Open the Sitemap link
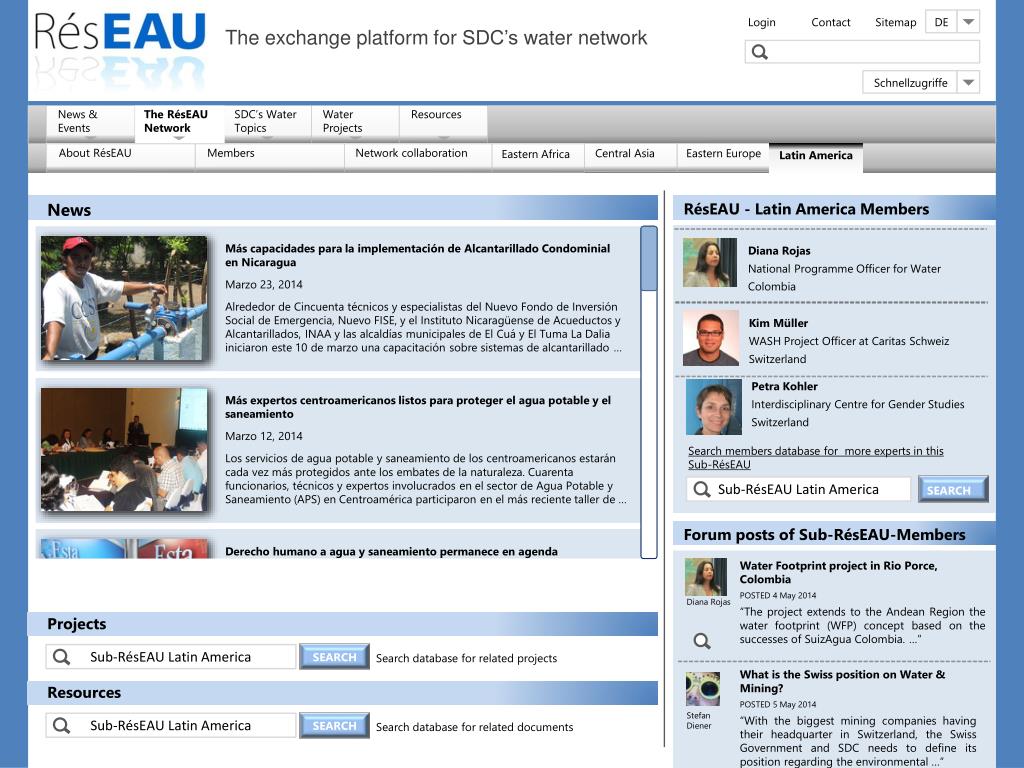Viewport: 1024px width, 768px height. point(895,22)
